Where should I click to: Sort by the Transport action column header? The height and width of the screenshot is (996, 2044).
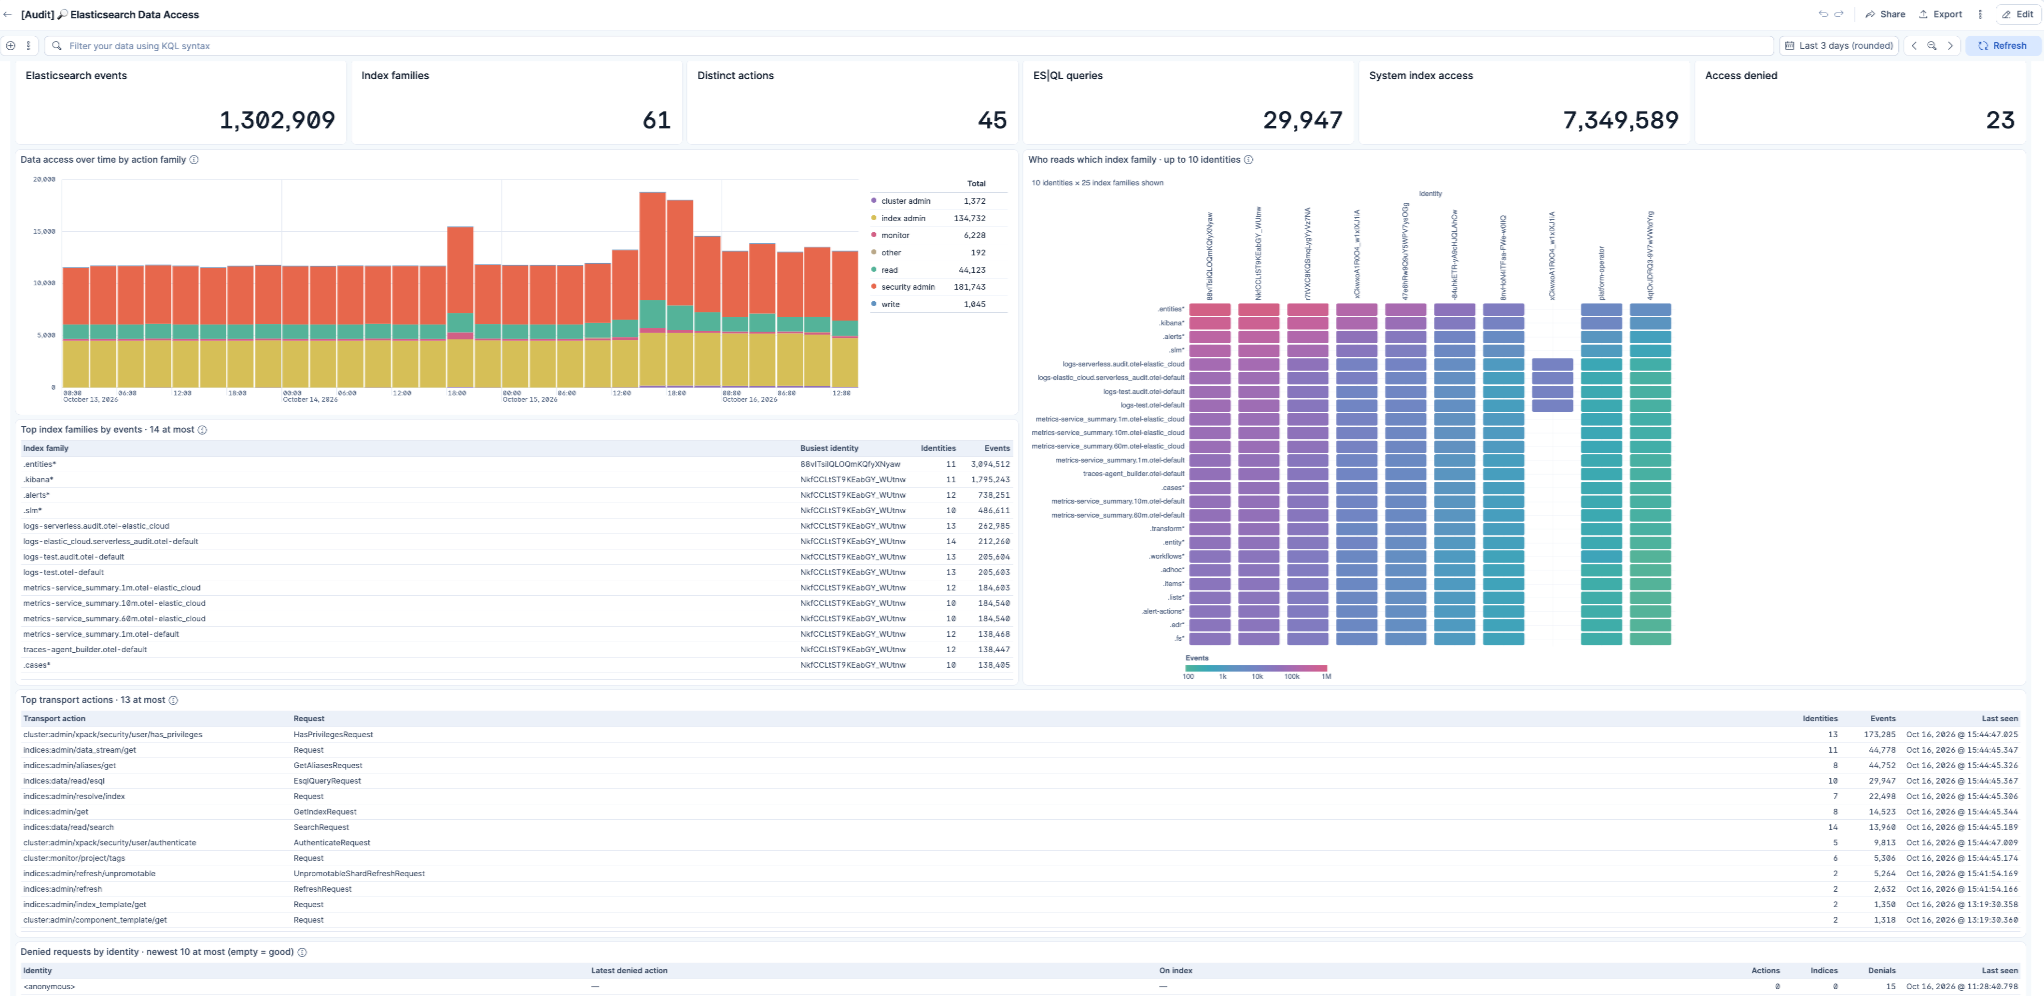54,718
